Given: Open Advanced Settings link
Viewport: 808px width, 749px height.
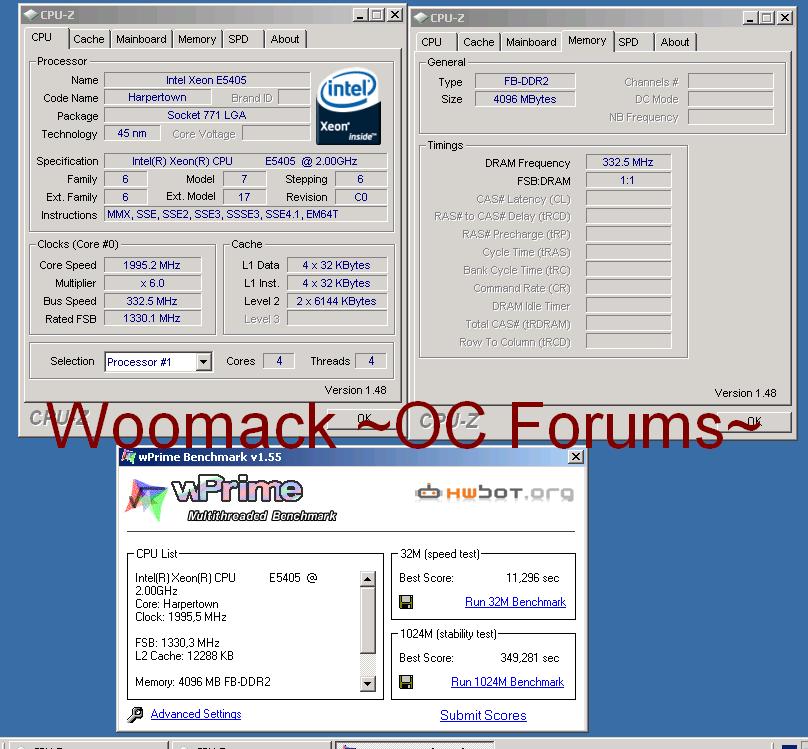Looking at the screenshot, I should click(196, 714).
